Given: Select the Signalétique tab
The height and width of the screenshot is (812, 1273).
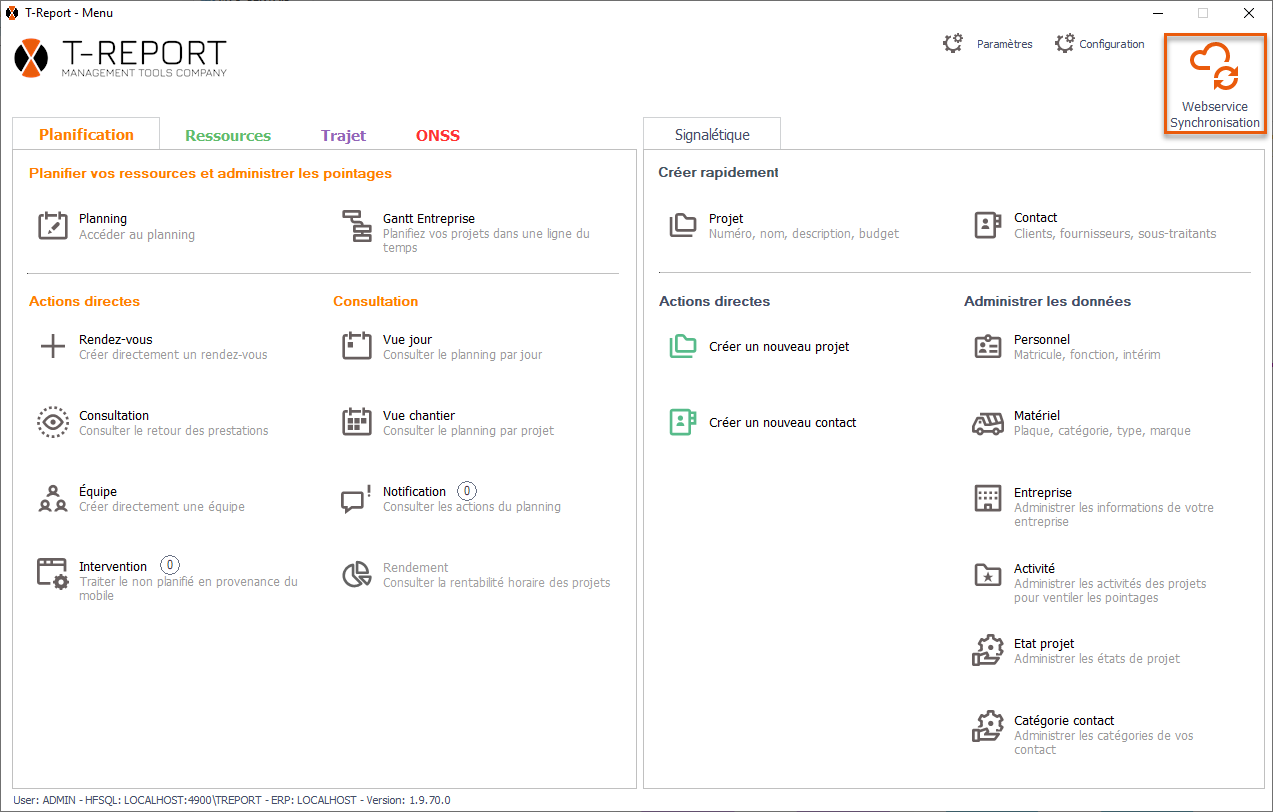Looking at the screenshot, I should click(712, 135).
